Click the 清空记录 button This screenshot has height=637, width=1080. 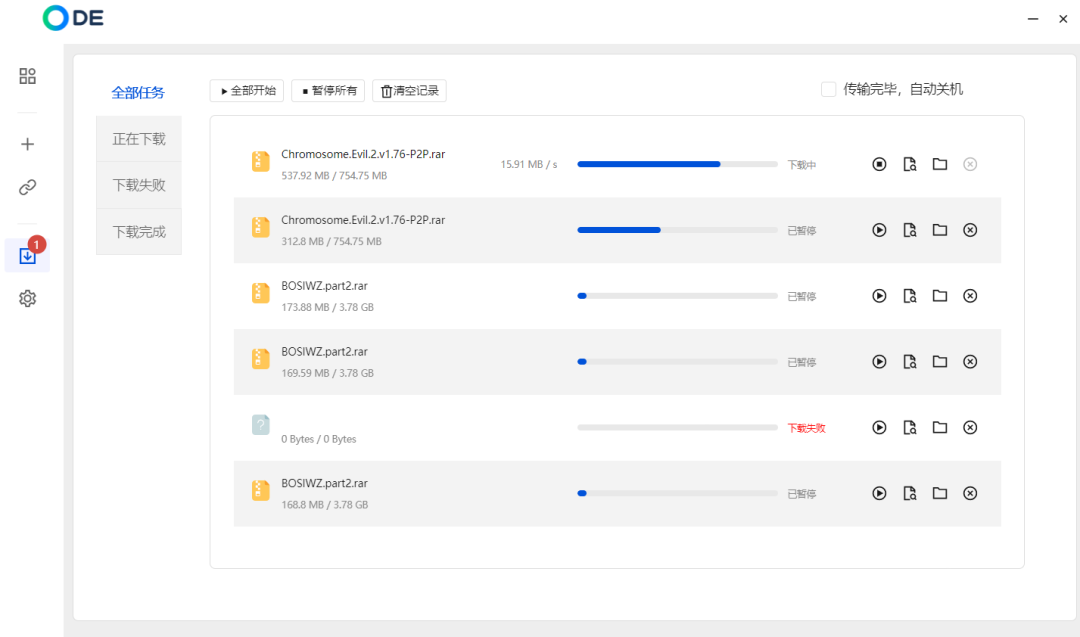[x=409, y=91]
